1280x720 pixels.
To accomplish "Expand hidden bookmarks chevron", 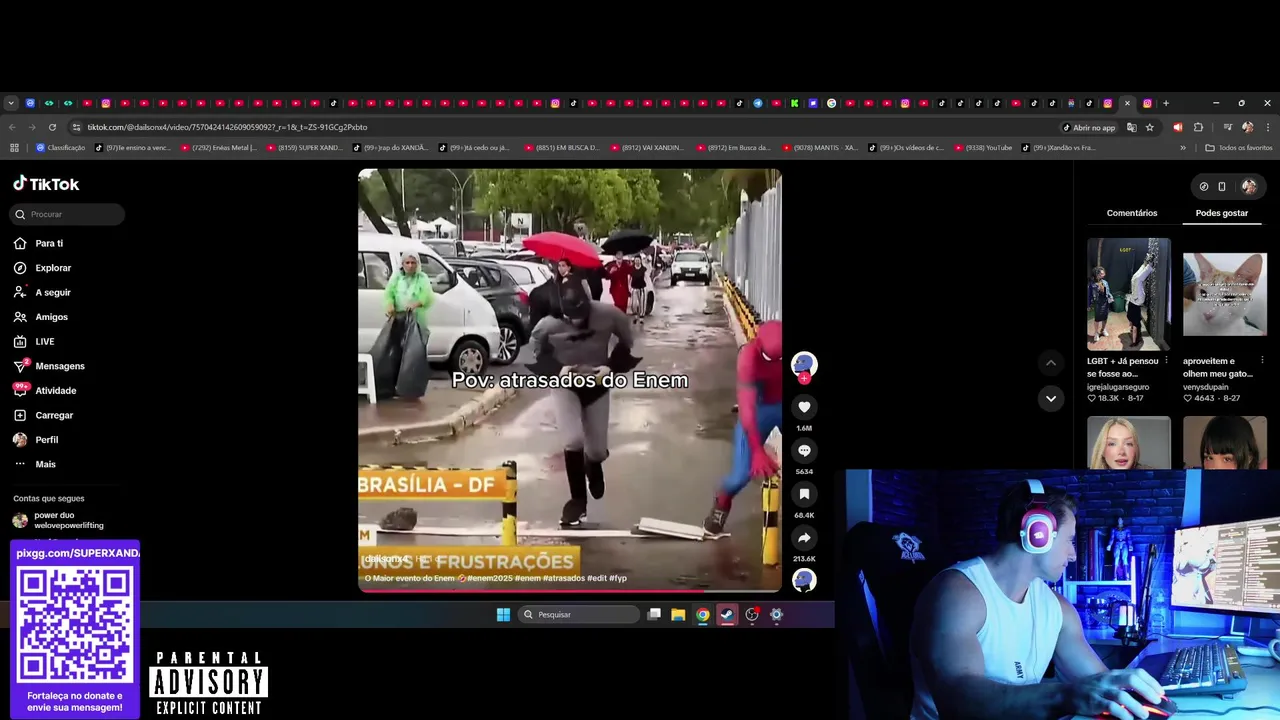I will coord(1183,148).
